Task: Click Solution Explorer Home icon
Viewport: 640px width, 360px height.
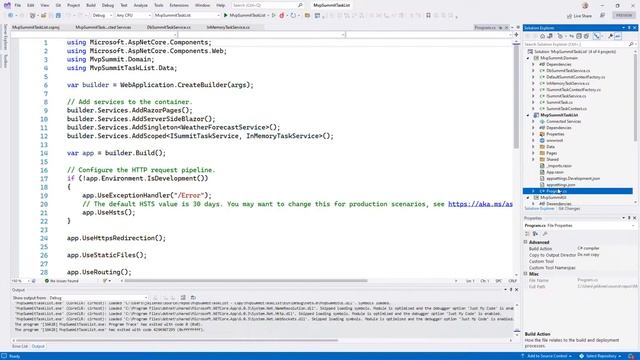Action: pyautogui.click(x=542, y=36)
